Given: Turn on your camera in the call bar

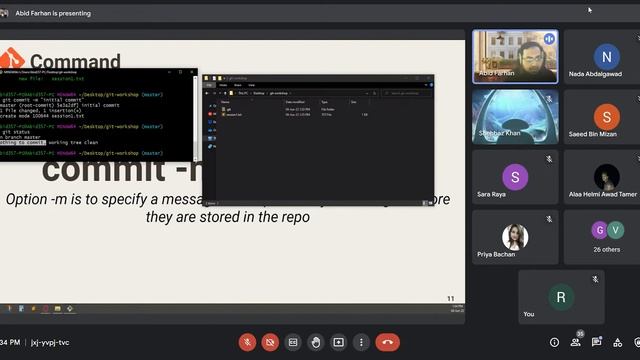Looking at the screenshot, I should [x=270, y=342].
